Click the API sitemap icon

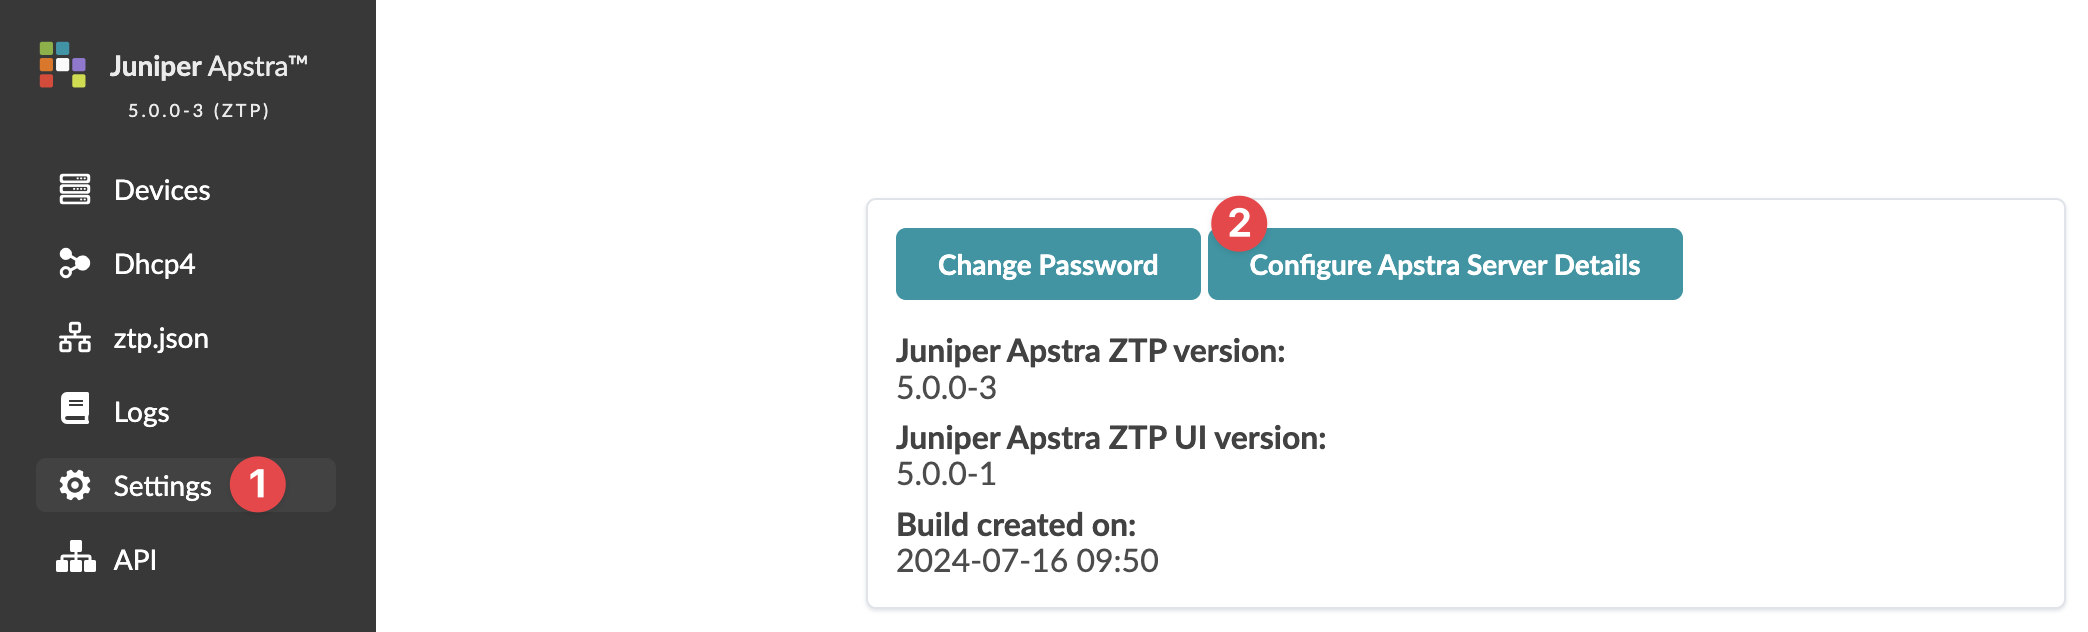(76, 558)
